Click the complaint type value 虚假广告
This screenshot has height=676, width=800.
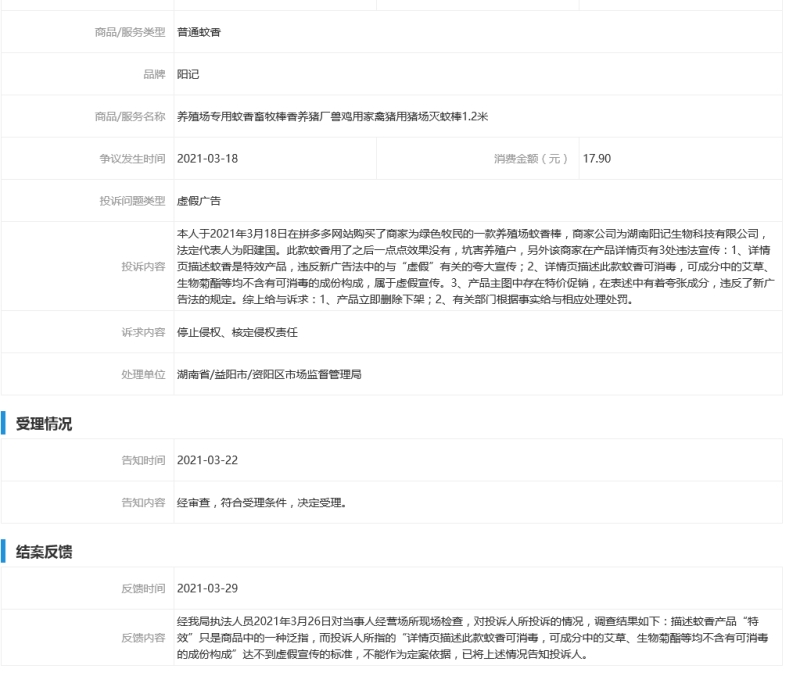pyautogui.click(x=198, y=201)
